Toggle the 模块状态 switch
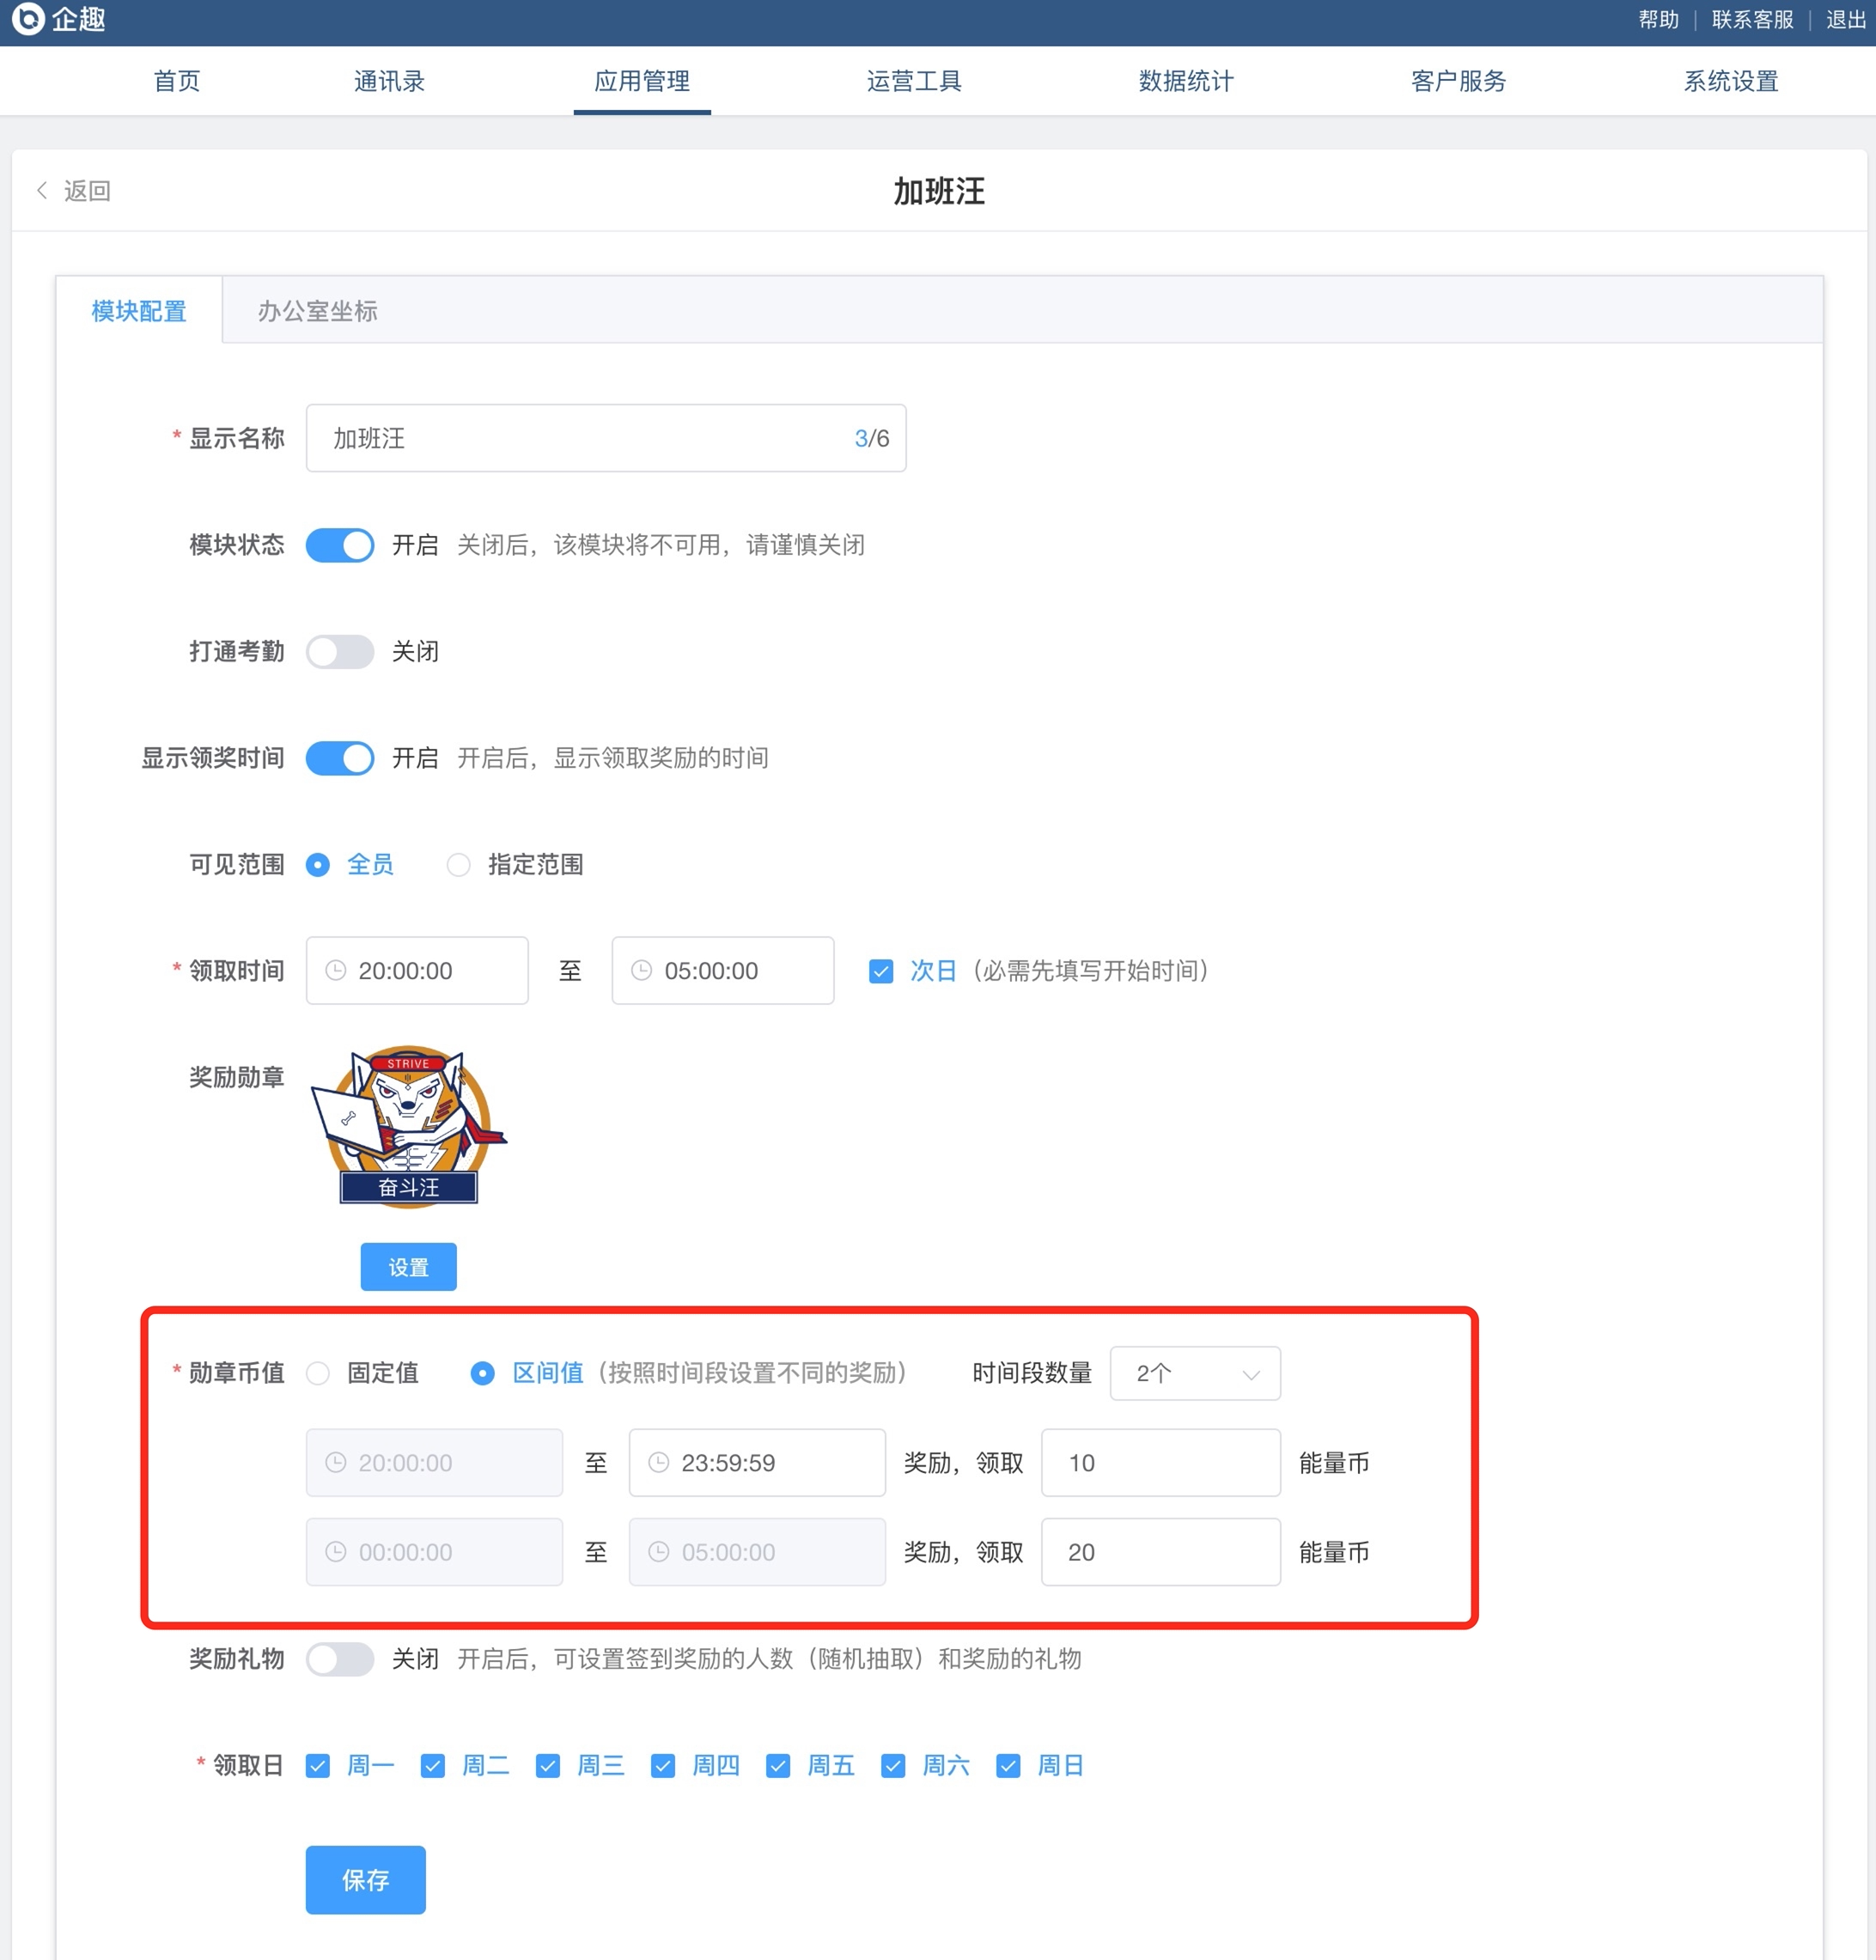The height and width of the screenshot is (1960, 1876). [340, 545]
